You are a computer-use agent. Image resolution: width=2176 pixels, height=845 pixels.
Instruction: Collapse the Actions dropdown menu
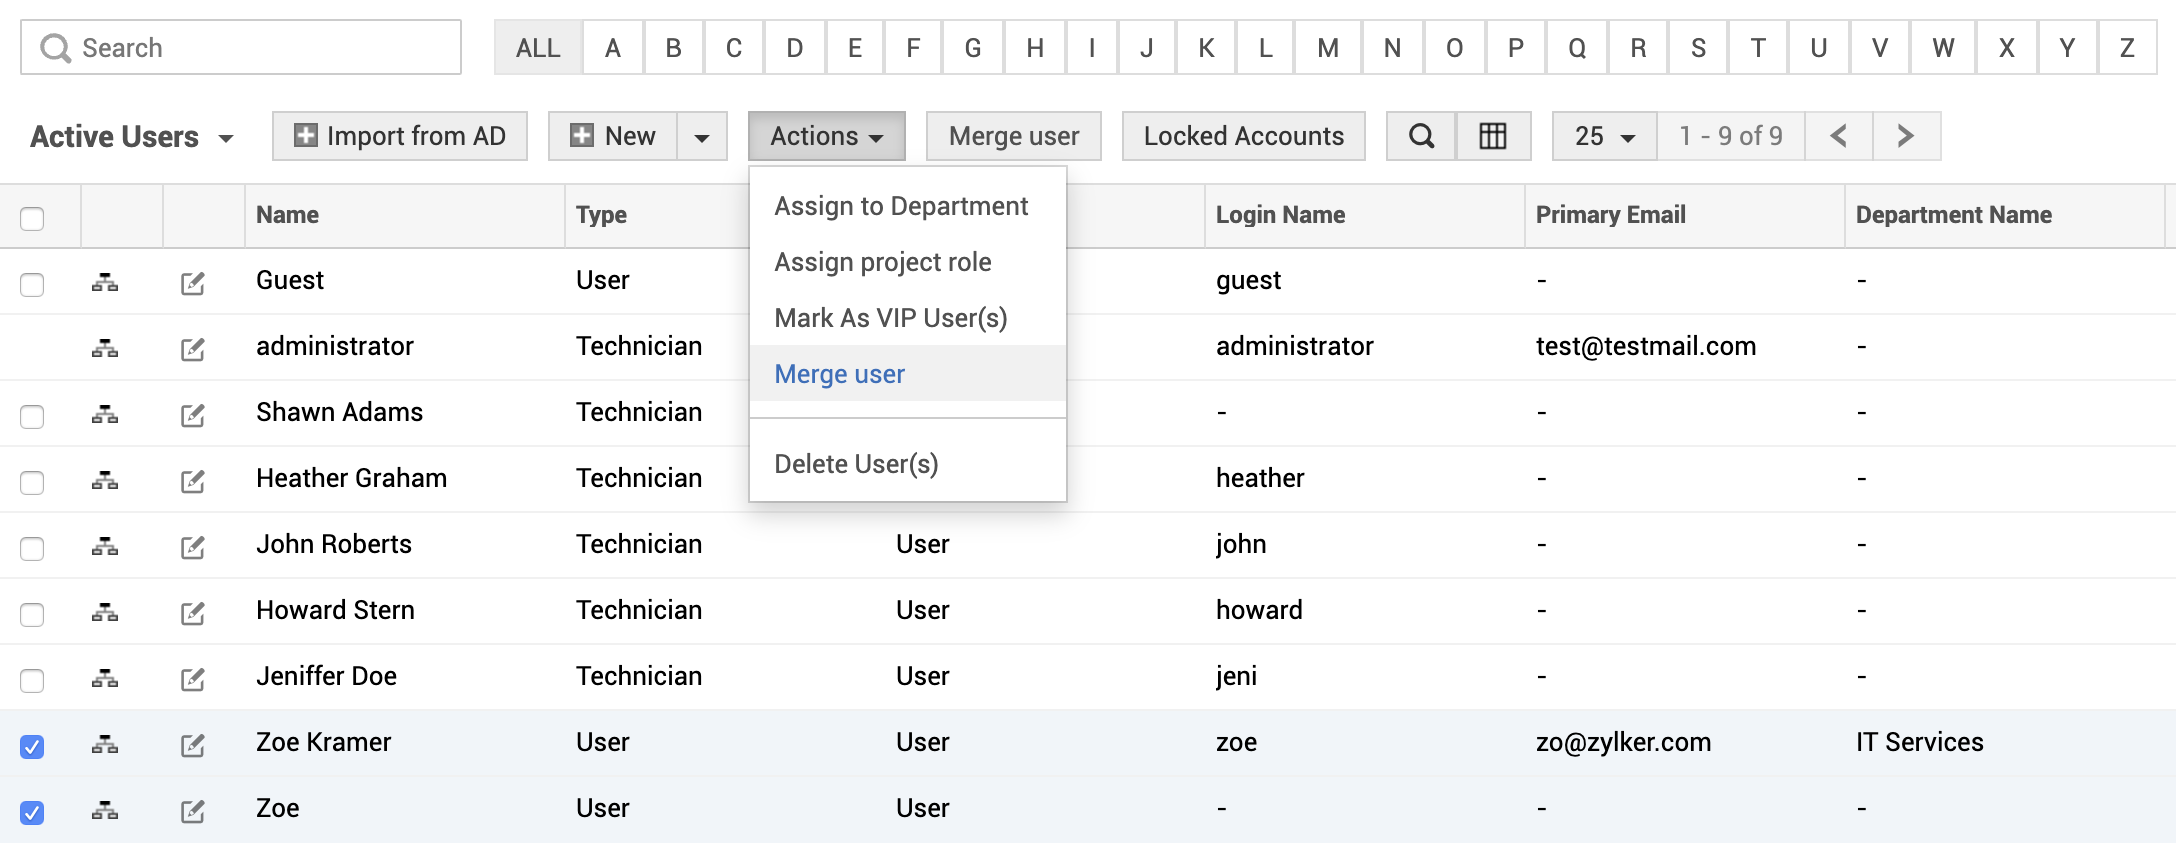[827, 136]
